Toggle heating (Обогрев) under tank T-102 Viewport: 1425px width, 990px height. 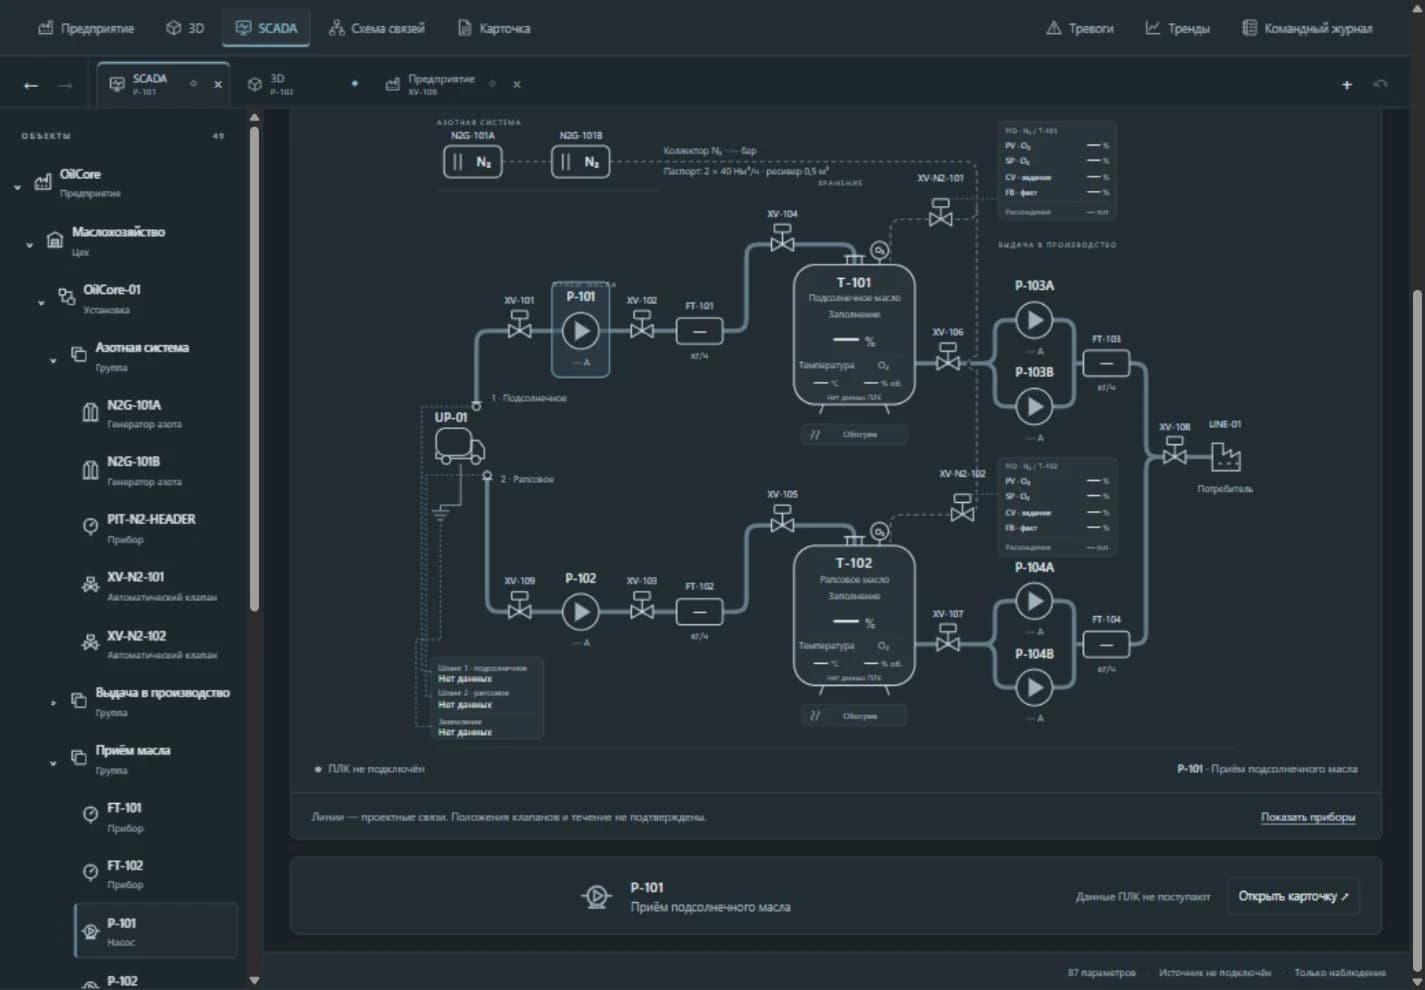pos(854,716)
